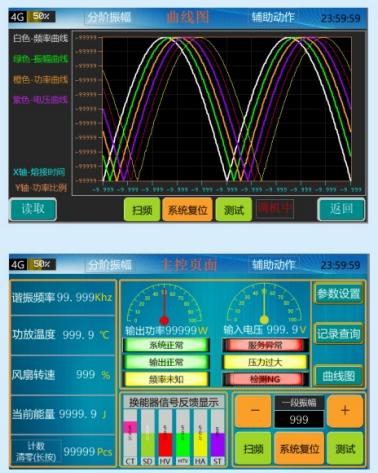Open the 辅助动作 tab on main control page
This screenshot has width=378, height=473.
click(273, 265)
